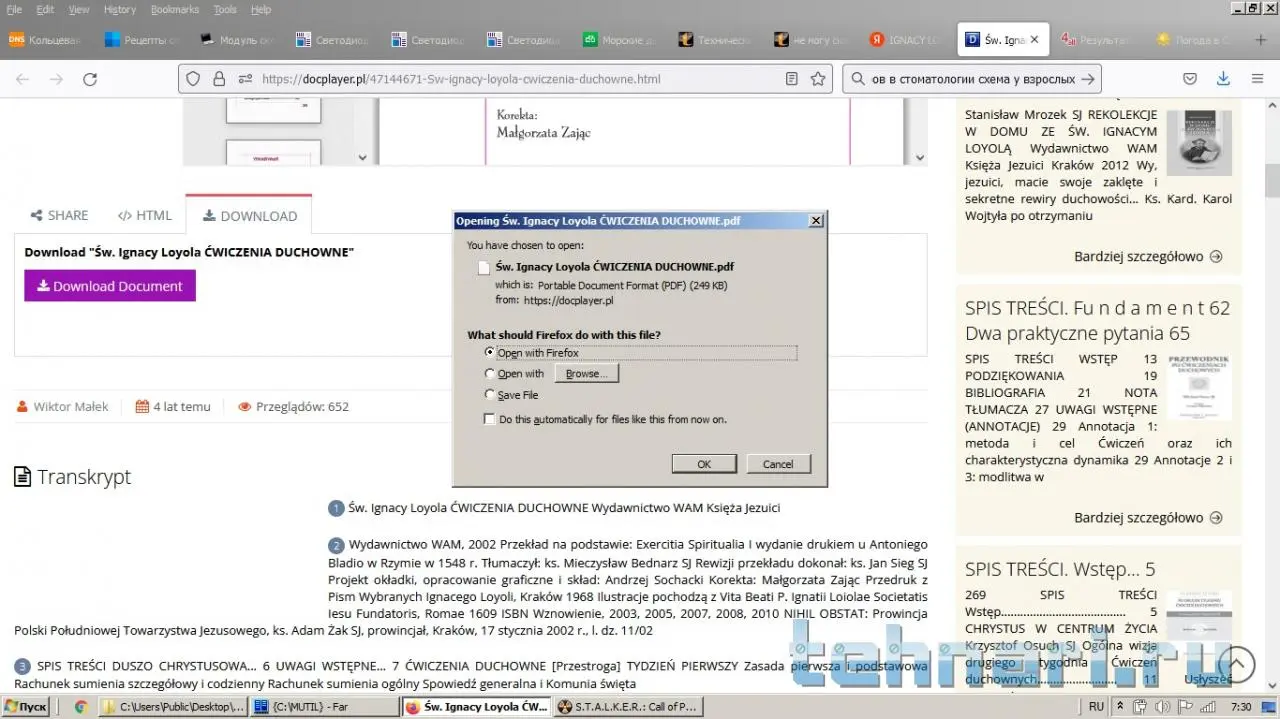Click the page vertical scrollbar thumb

(1272, 182)
